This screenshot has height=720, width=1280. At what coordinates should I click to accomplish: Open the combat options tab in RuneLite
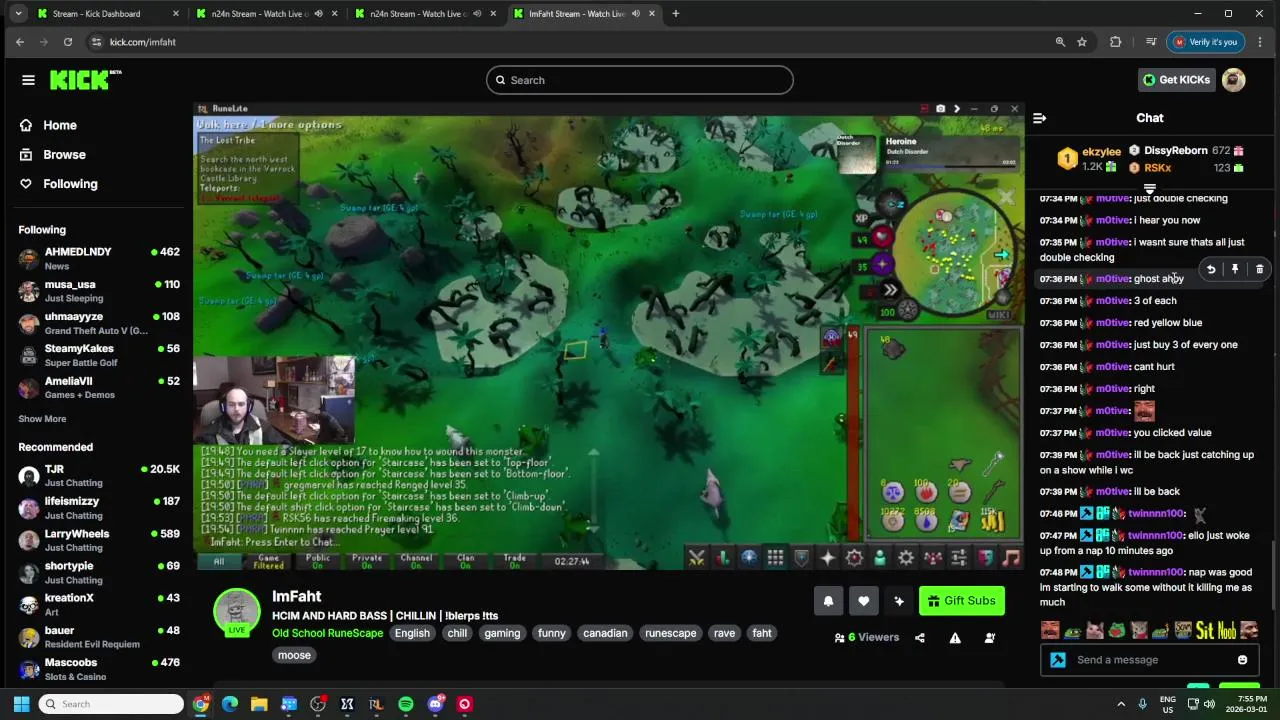click(697, 557)
